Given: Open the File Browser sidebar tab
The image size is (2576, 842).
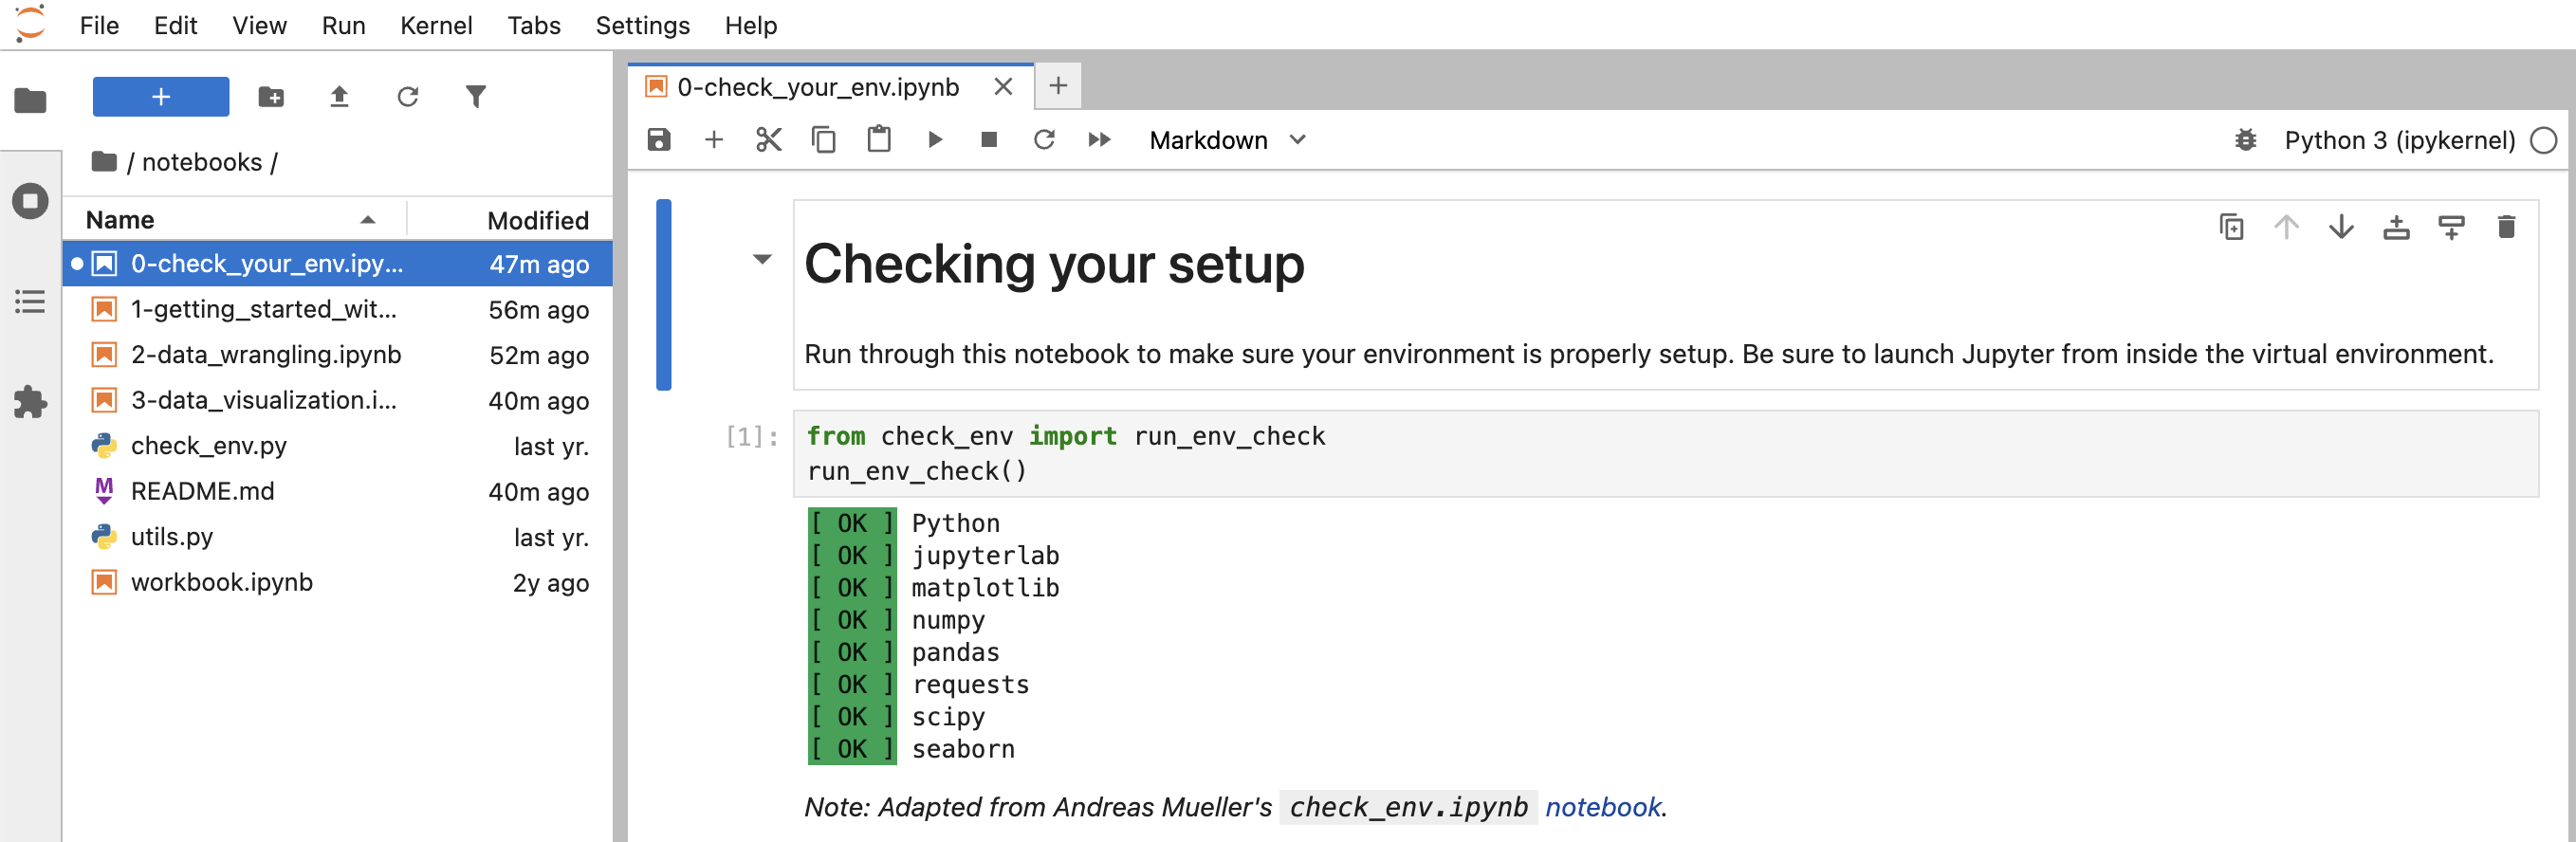Looking at the screenshot, I should 30,100.
